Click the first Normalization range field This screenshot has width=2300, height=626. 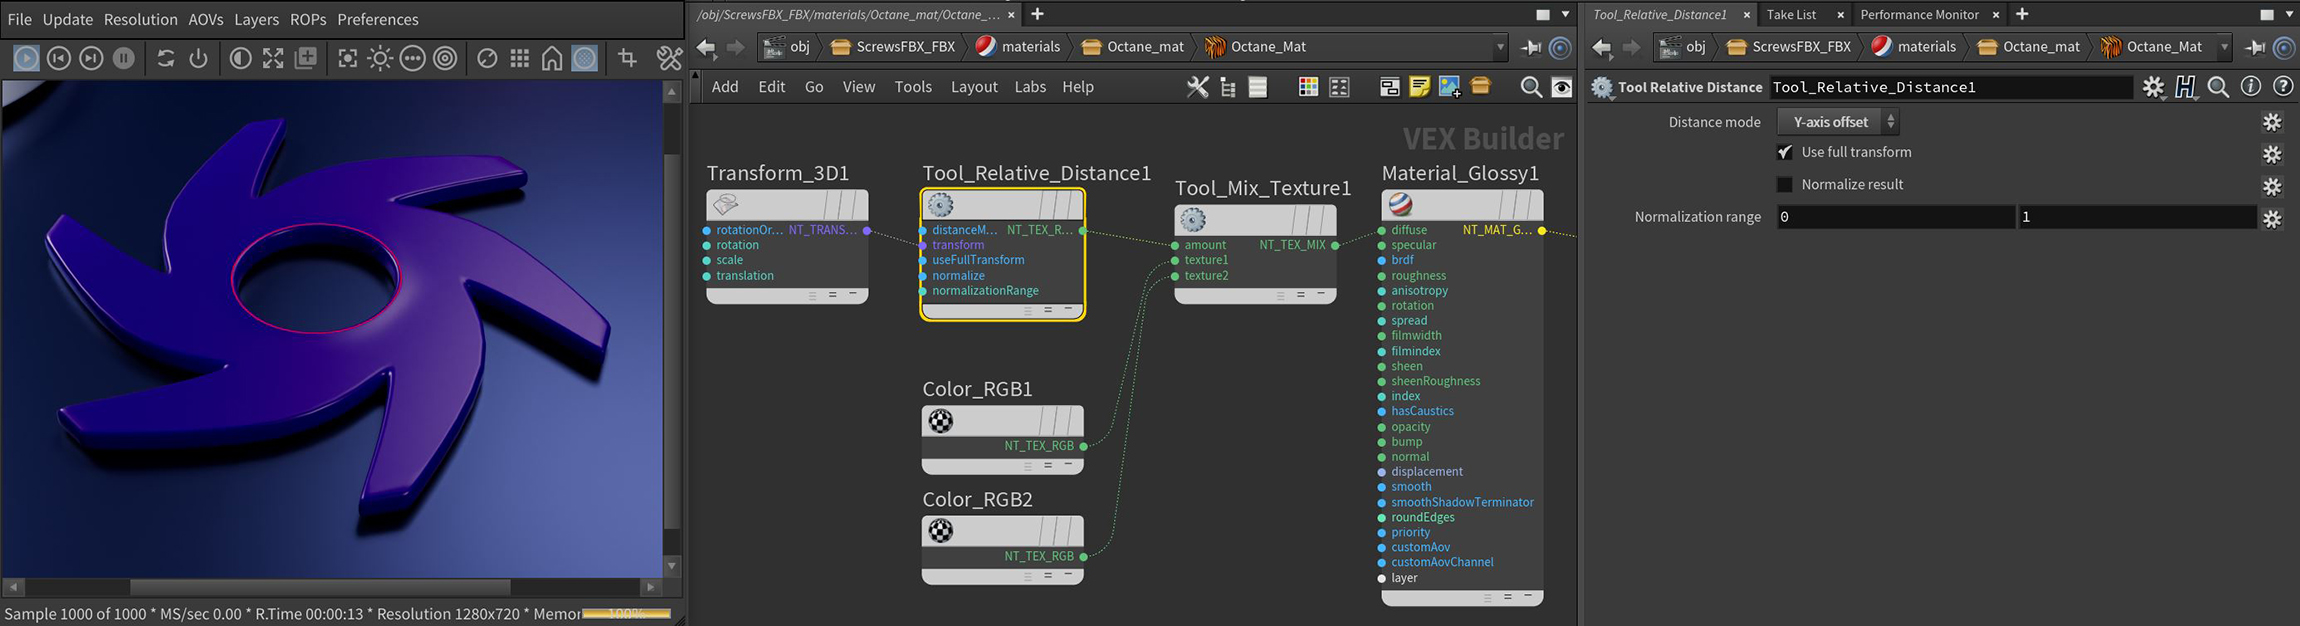(x=1895, y=217)
